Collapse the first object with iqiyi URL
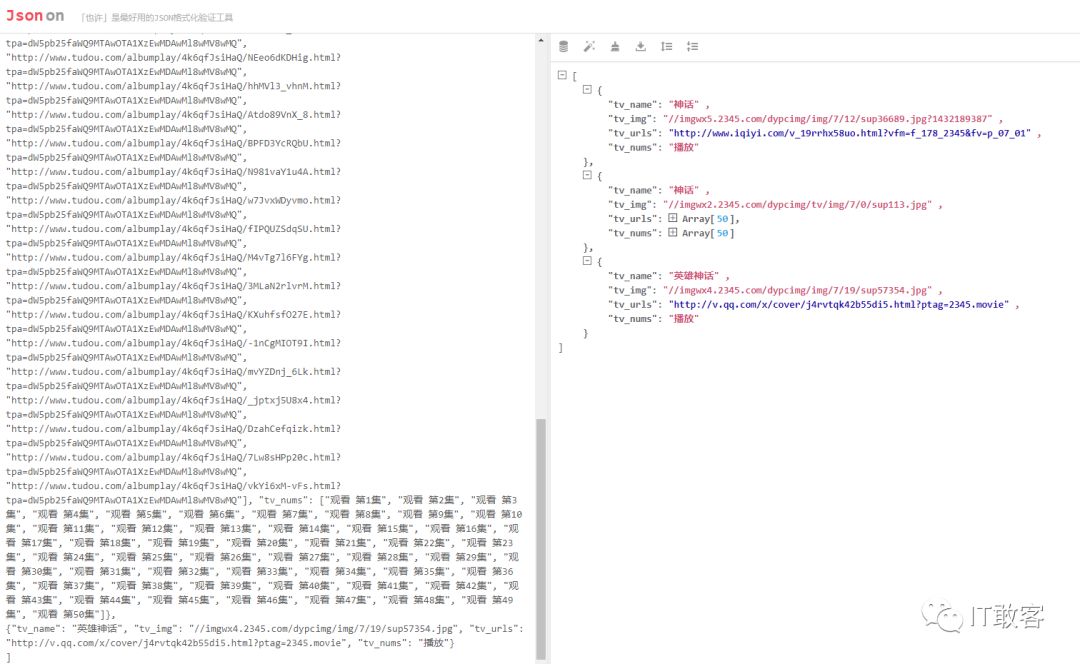1080x664 pixels. point(587,90)
